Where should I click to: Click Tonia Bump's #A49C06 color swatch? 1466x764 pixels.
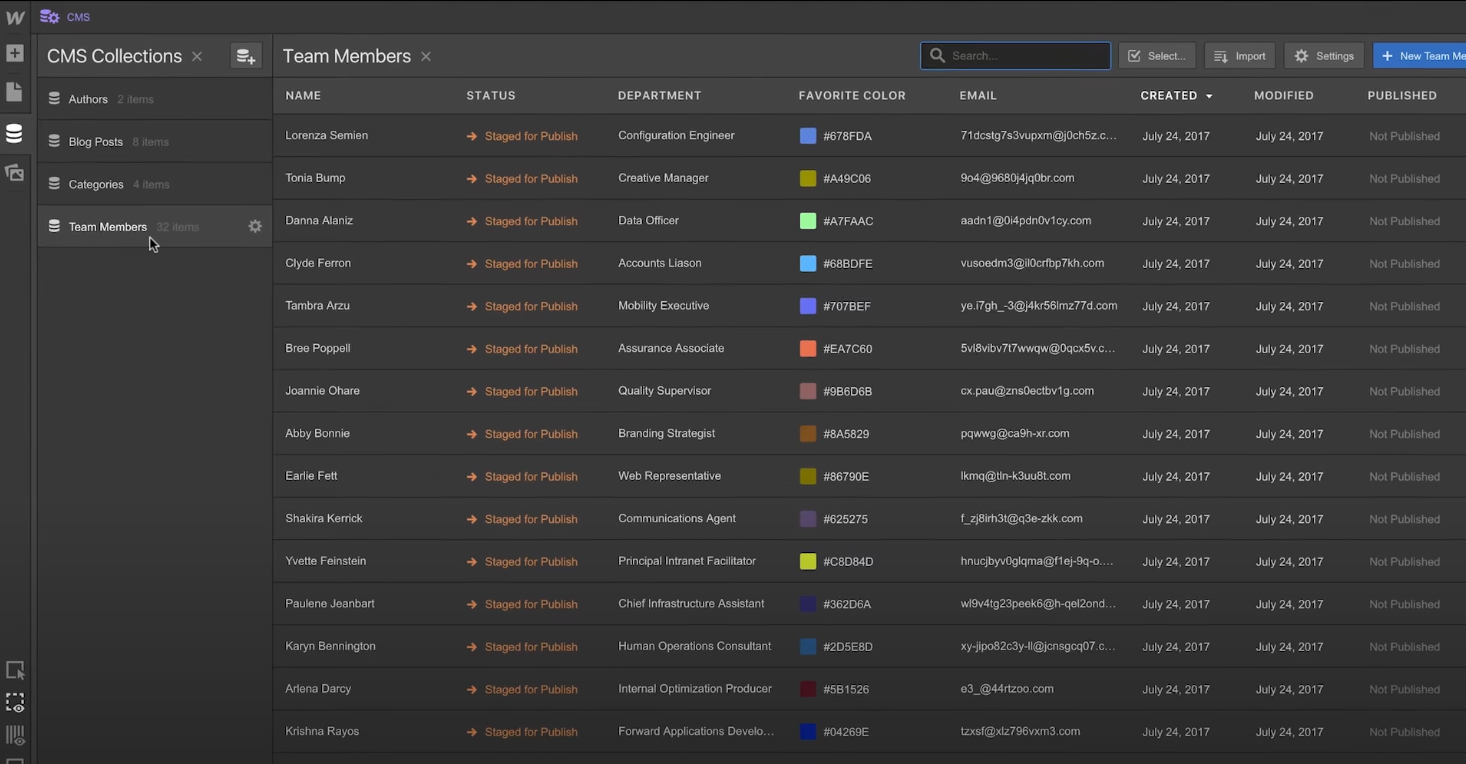(x=808, y=179)
